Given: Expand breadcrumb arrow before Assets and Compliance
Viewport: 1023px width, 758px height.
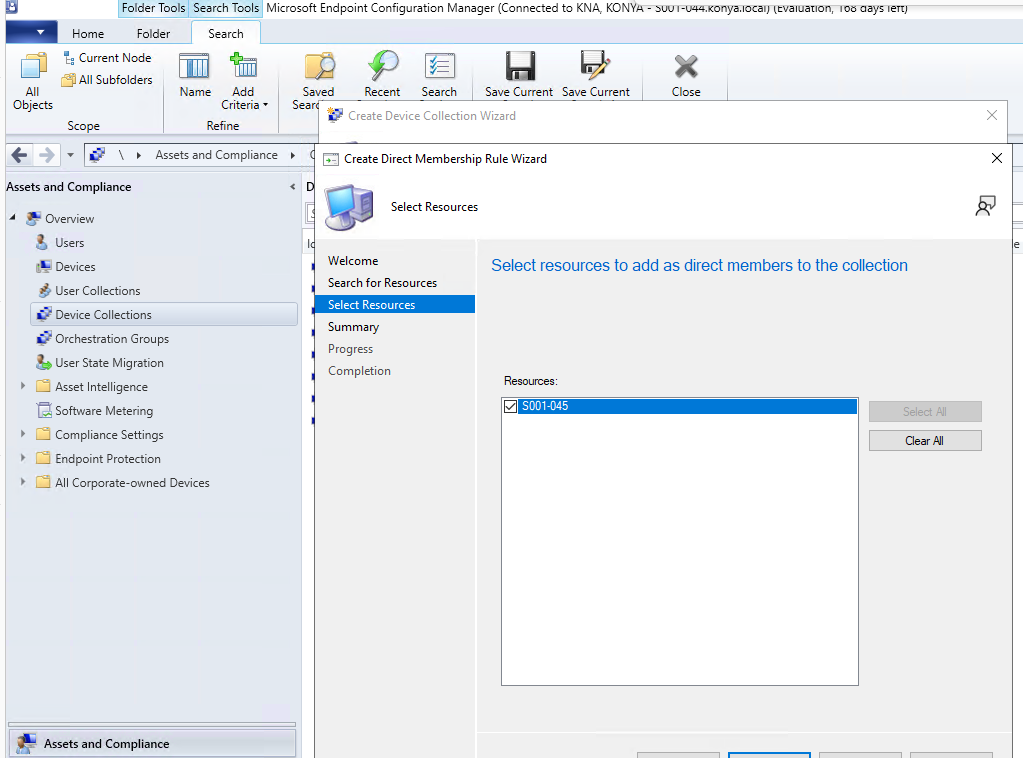Looking at the screenshot, I should [x=139, y=155].
